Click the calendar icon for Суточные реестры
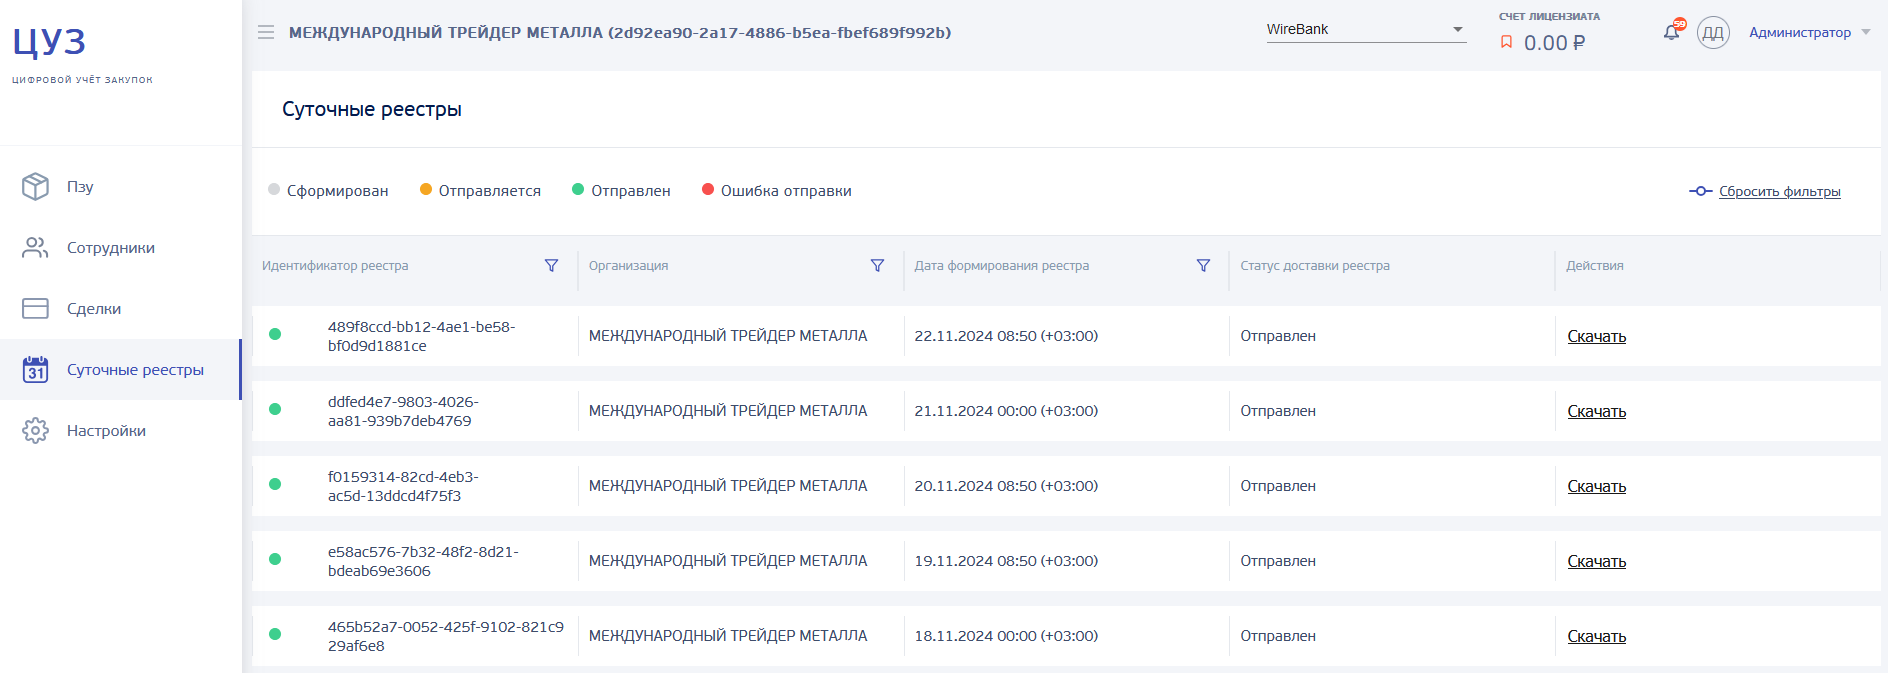Viewport: 1888px width, 673px height. click(x=35, y=369)
